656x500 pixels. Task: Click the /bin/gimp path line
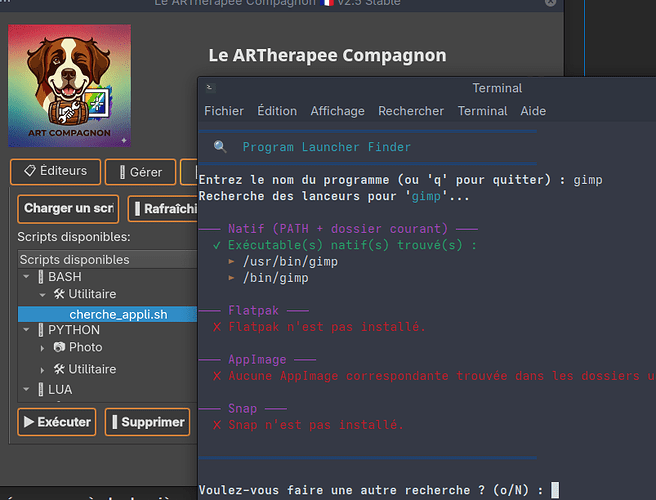coord(276,278)
